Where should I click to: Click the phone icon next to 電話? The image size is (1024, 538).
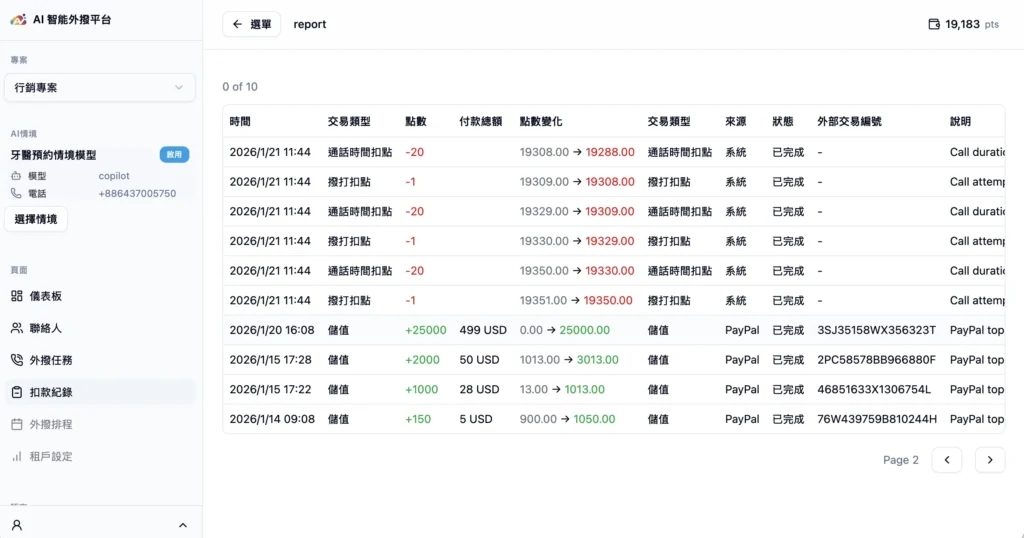pos(16,193)
